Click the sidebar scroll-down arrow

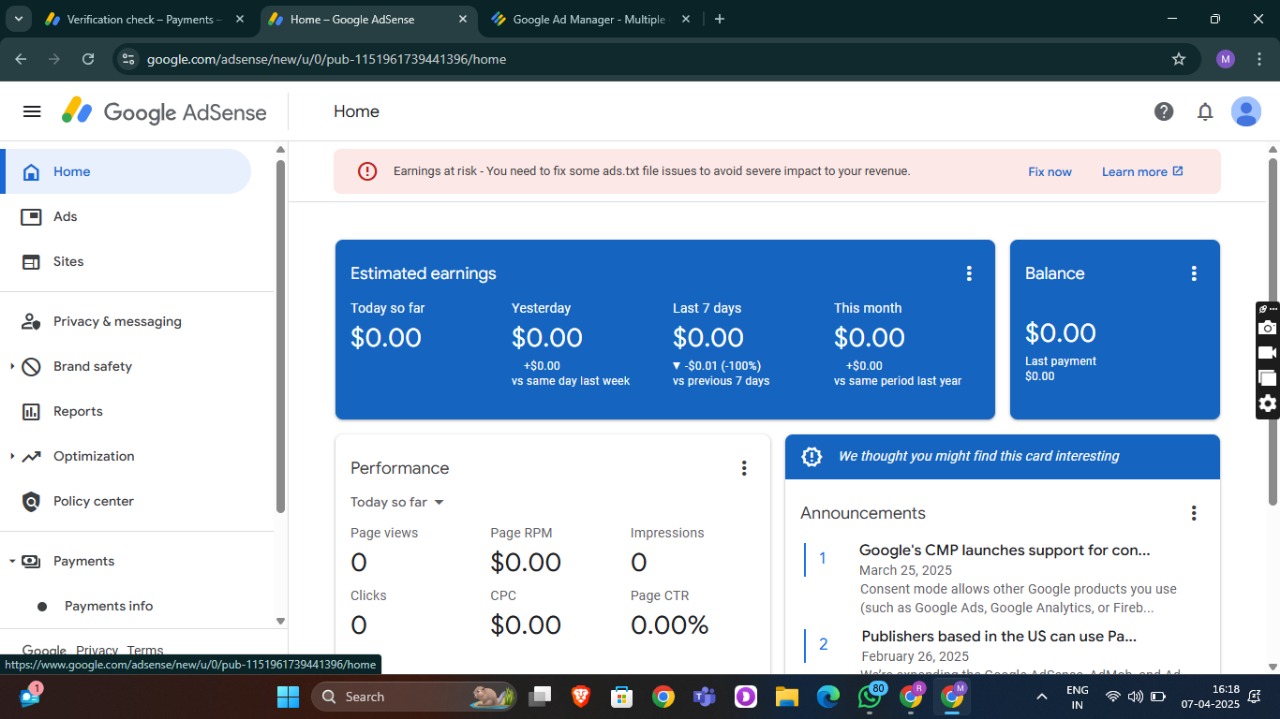(x=281, y=621)
